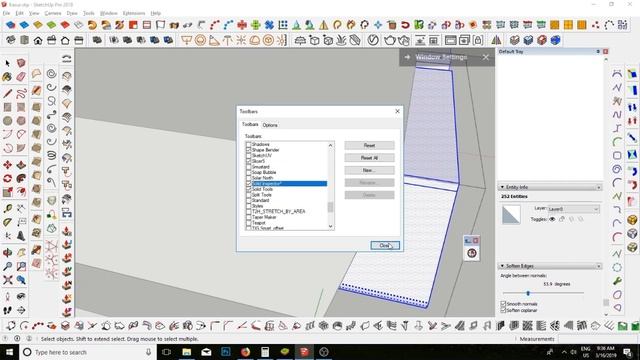Click the Windows search box
Screen dimensions: 640x360
[87, 352]
